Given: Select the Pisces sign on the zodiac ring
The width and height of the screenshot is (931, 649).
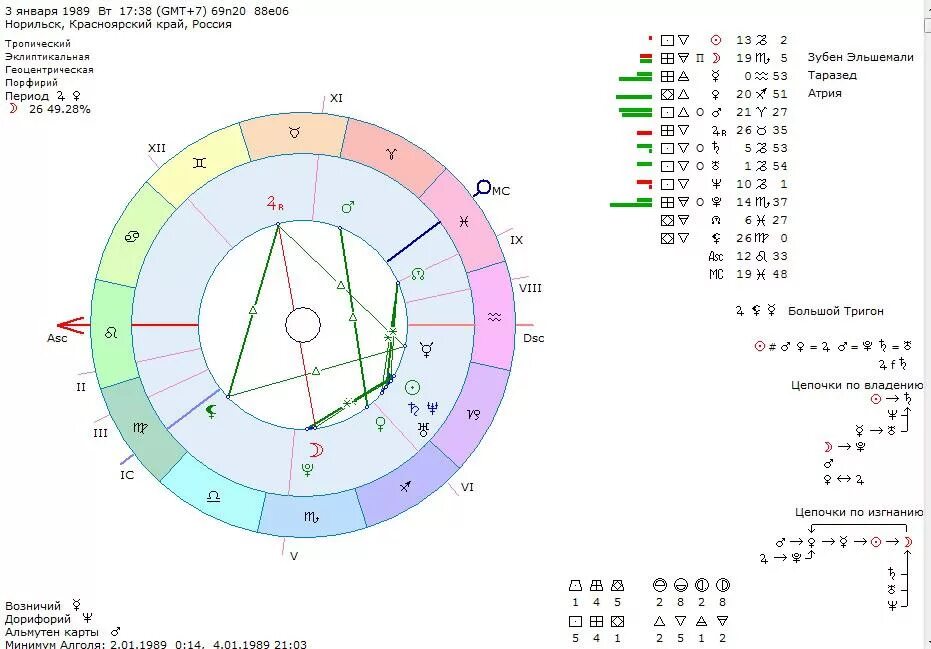Looking at the screenshot, I should click(464, 221).
